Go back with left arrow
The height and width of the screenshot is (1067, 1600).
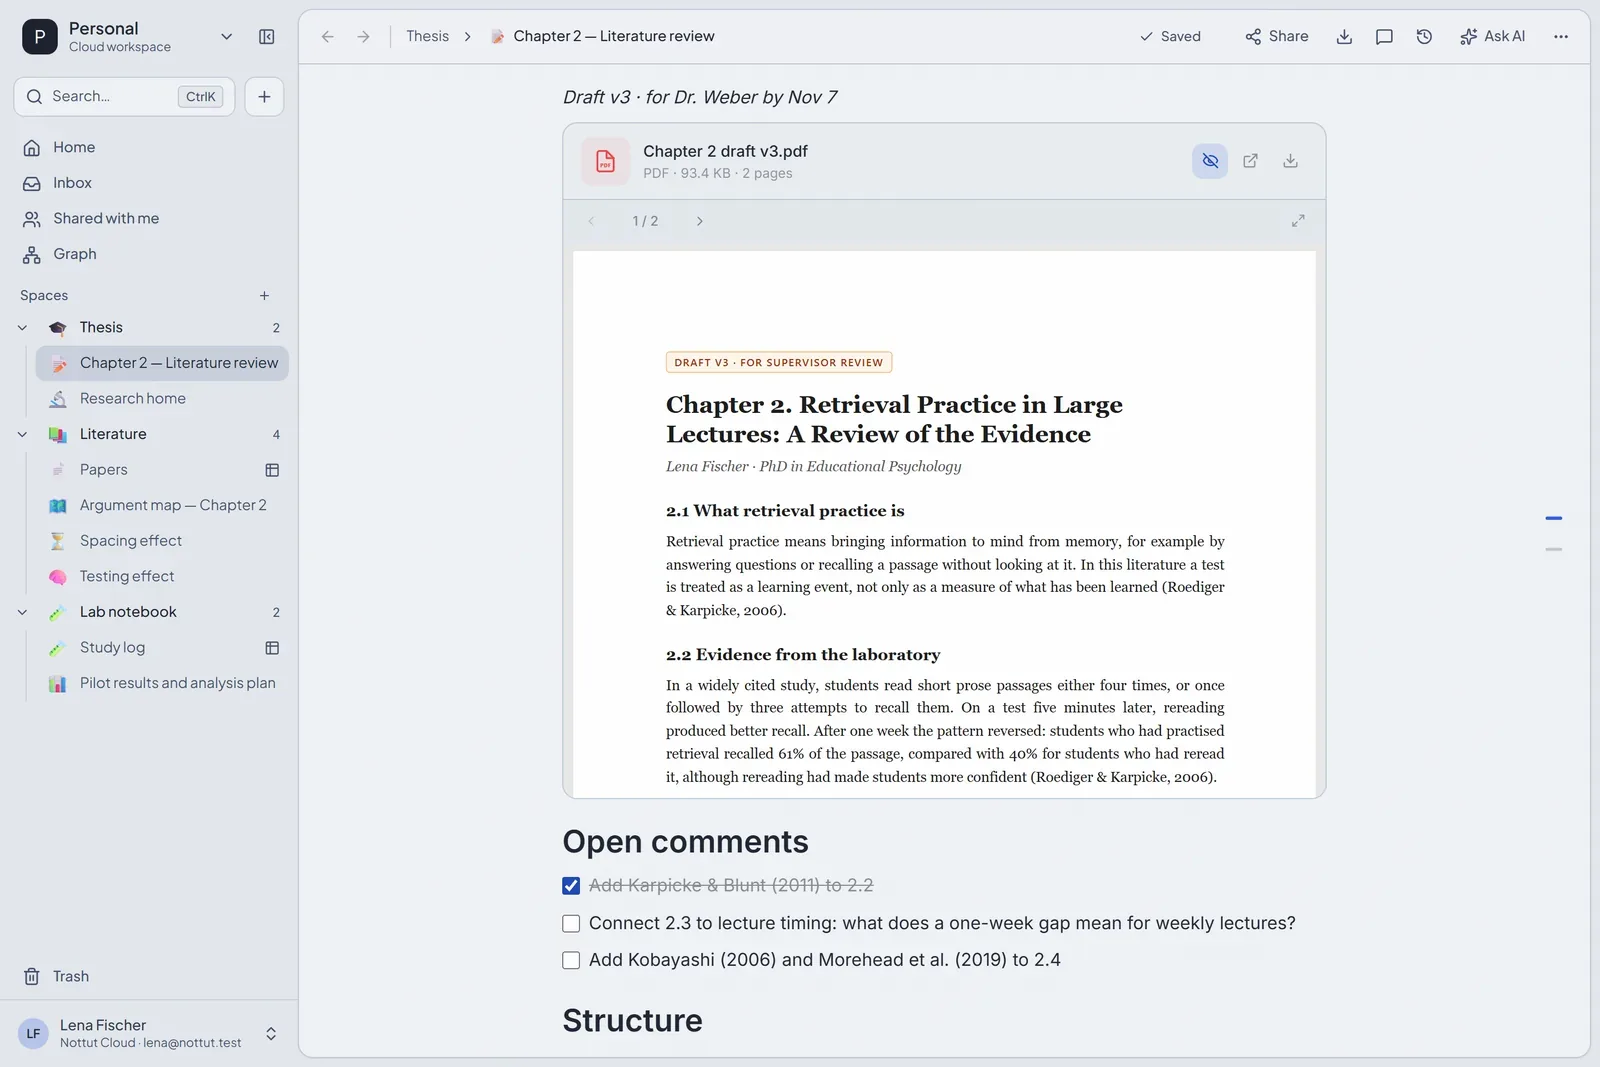click(327, 37)
